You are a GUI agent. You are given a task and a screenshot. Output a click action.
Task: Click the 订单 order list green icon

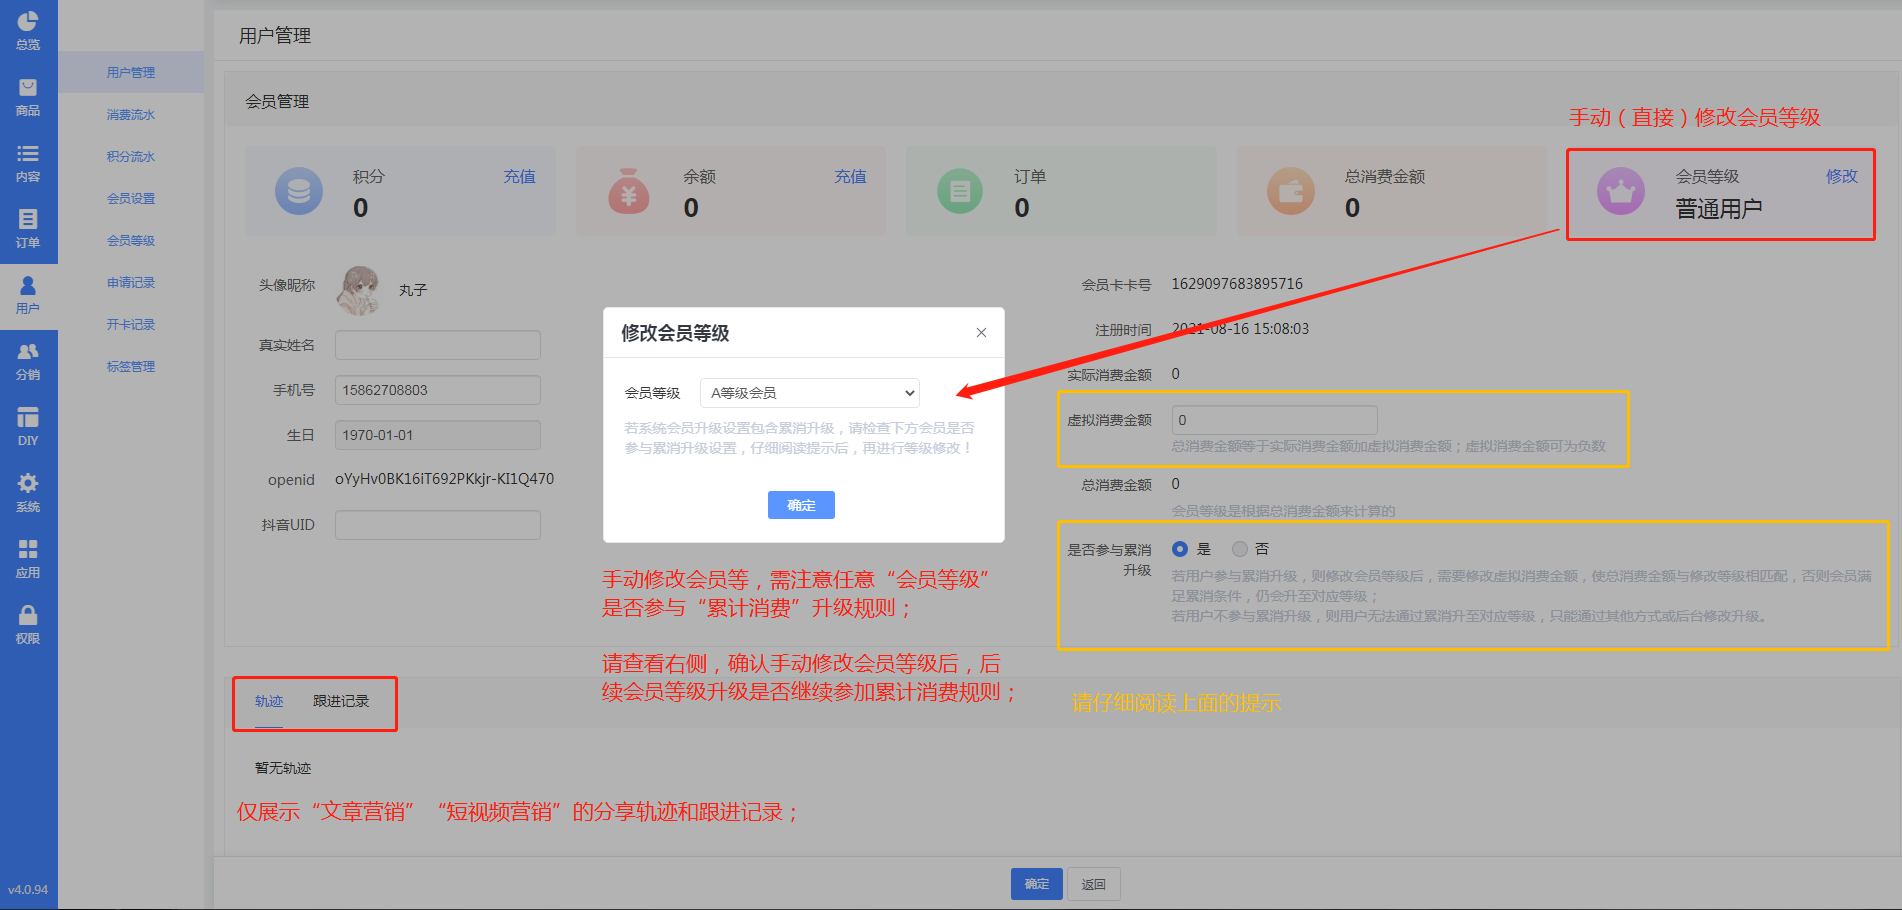click(960, 191)
